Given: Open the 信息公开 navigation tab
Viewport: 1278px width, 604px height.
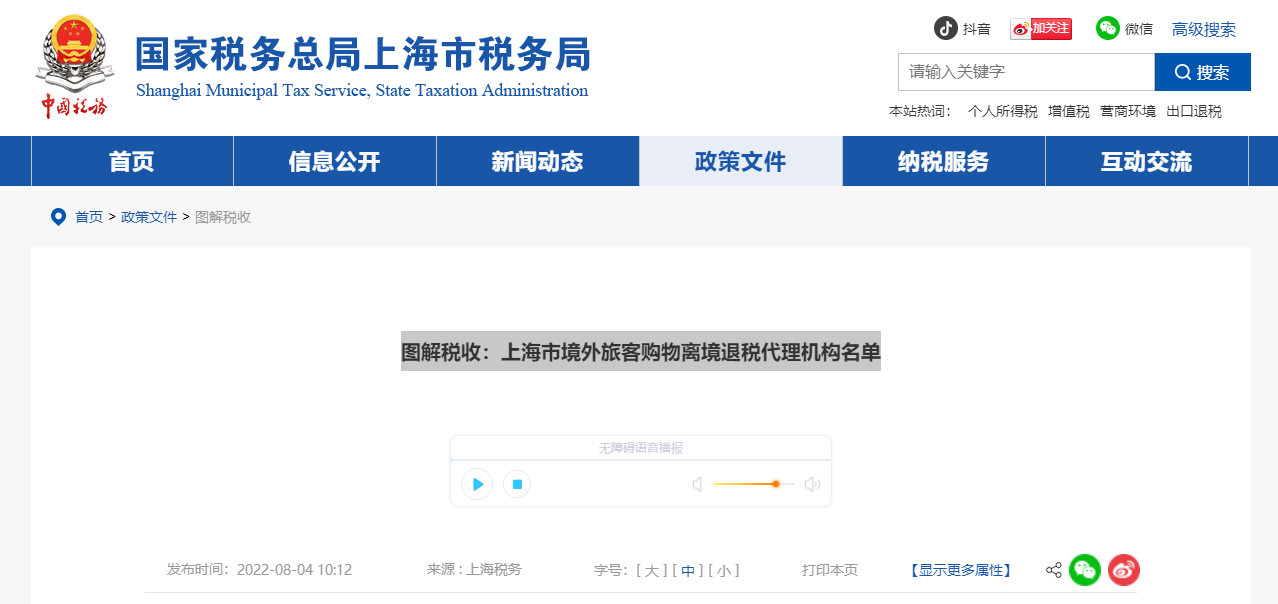Looking at the screenshot, I should pos(335,161).
